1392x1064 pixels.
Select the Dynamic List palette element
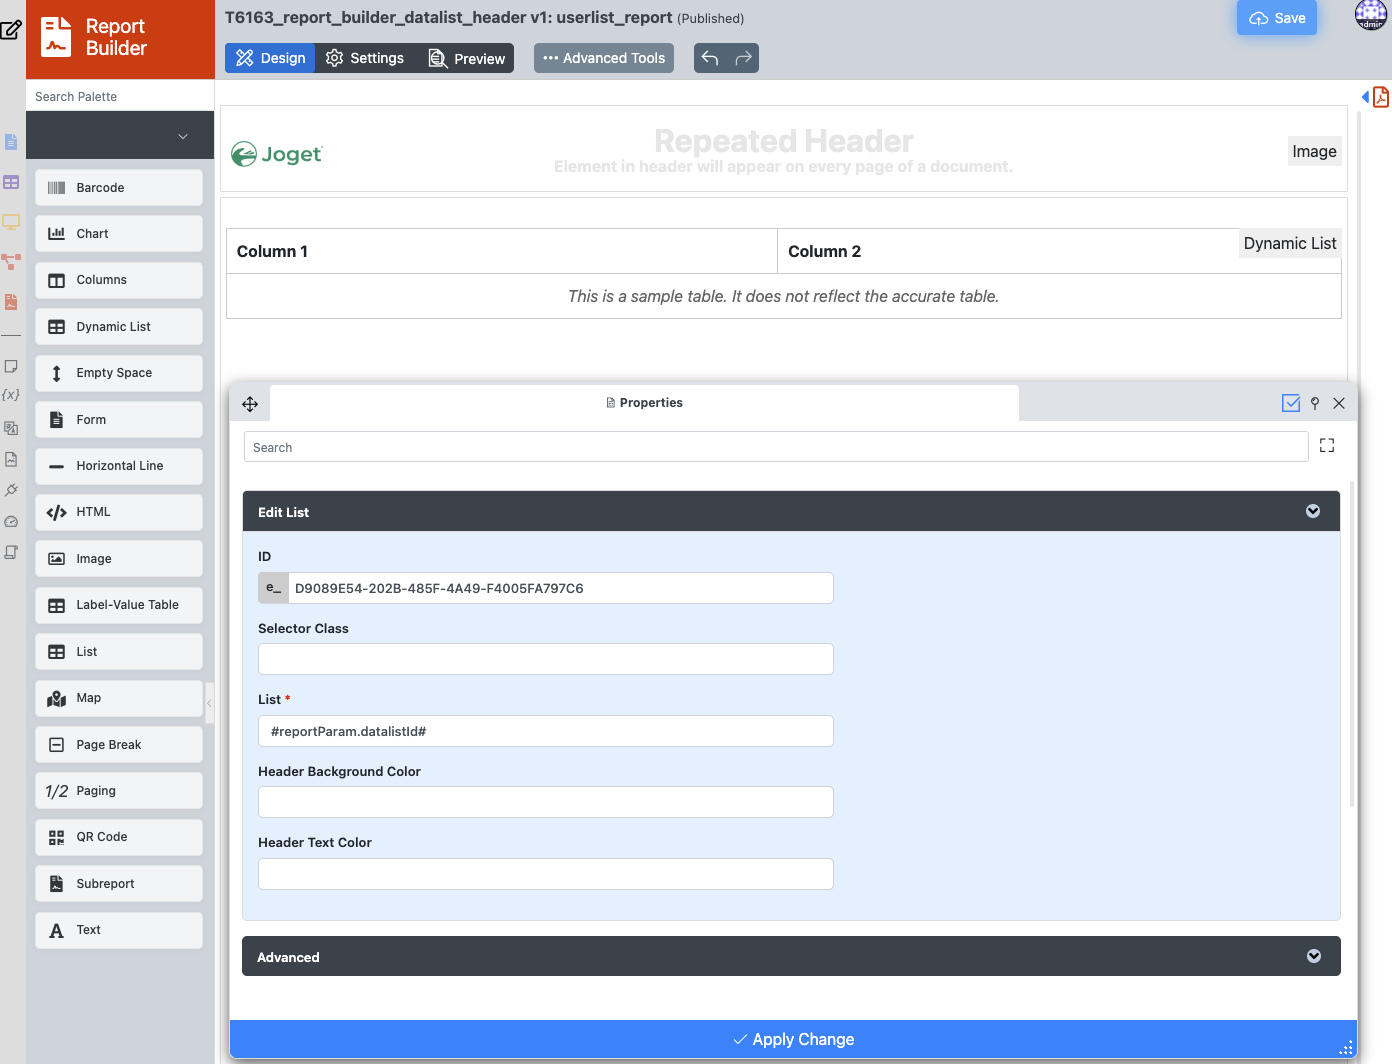[x=119, y=327]
